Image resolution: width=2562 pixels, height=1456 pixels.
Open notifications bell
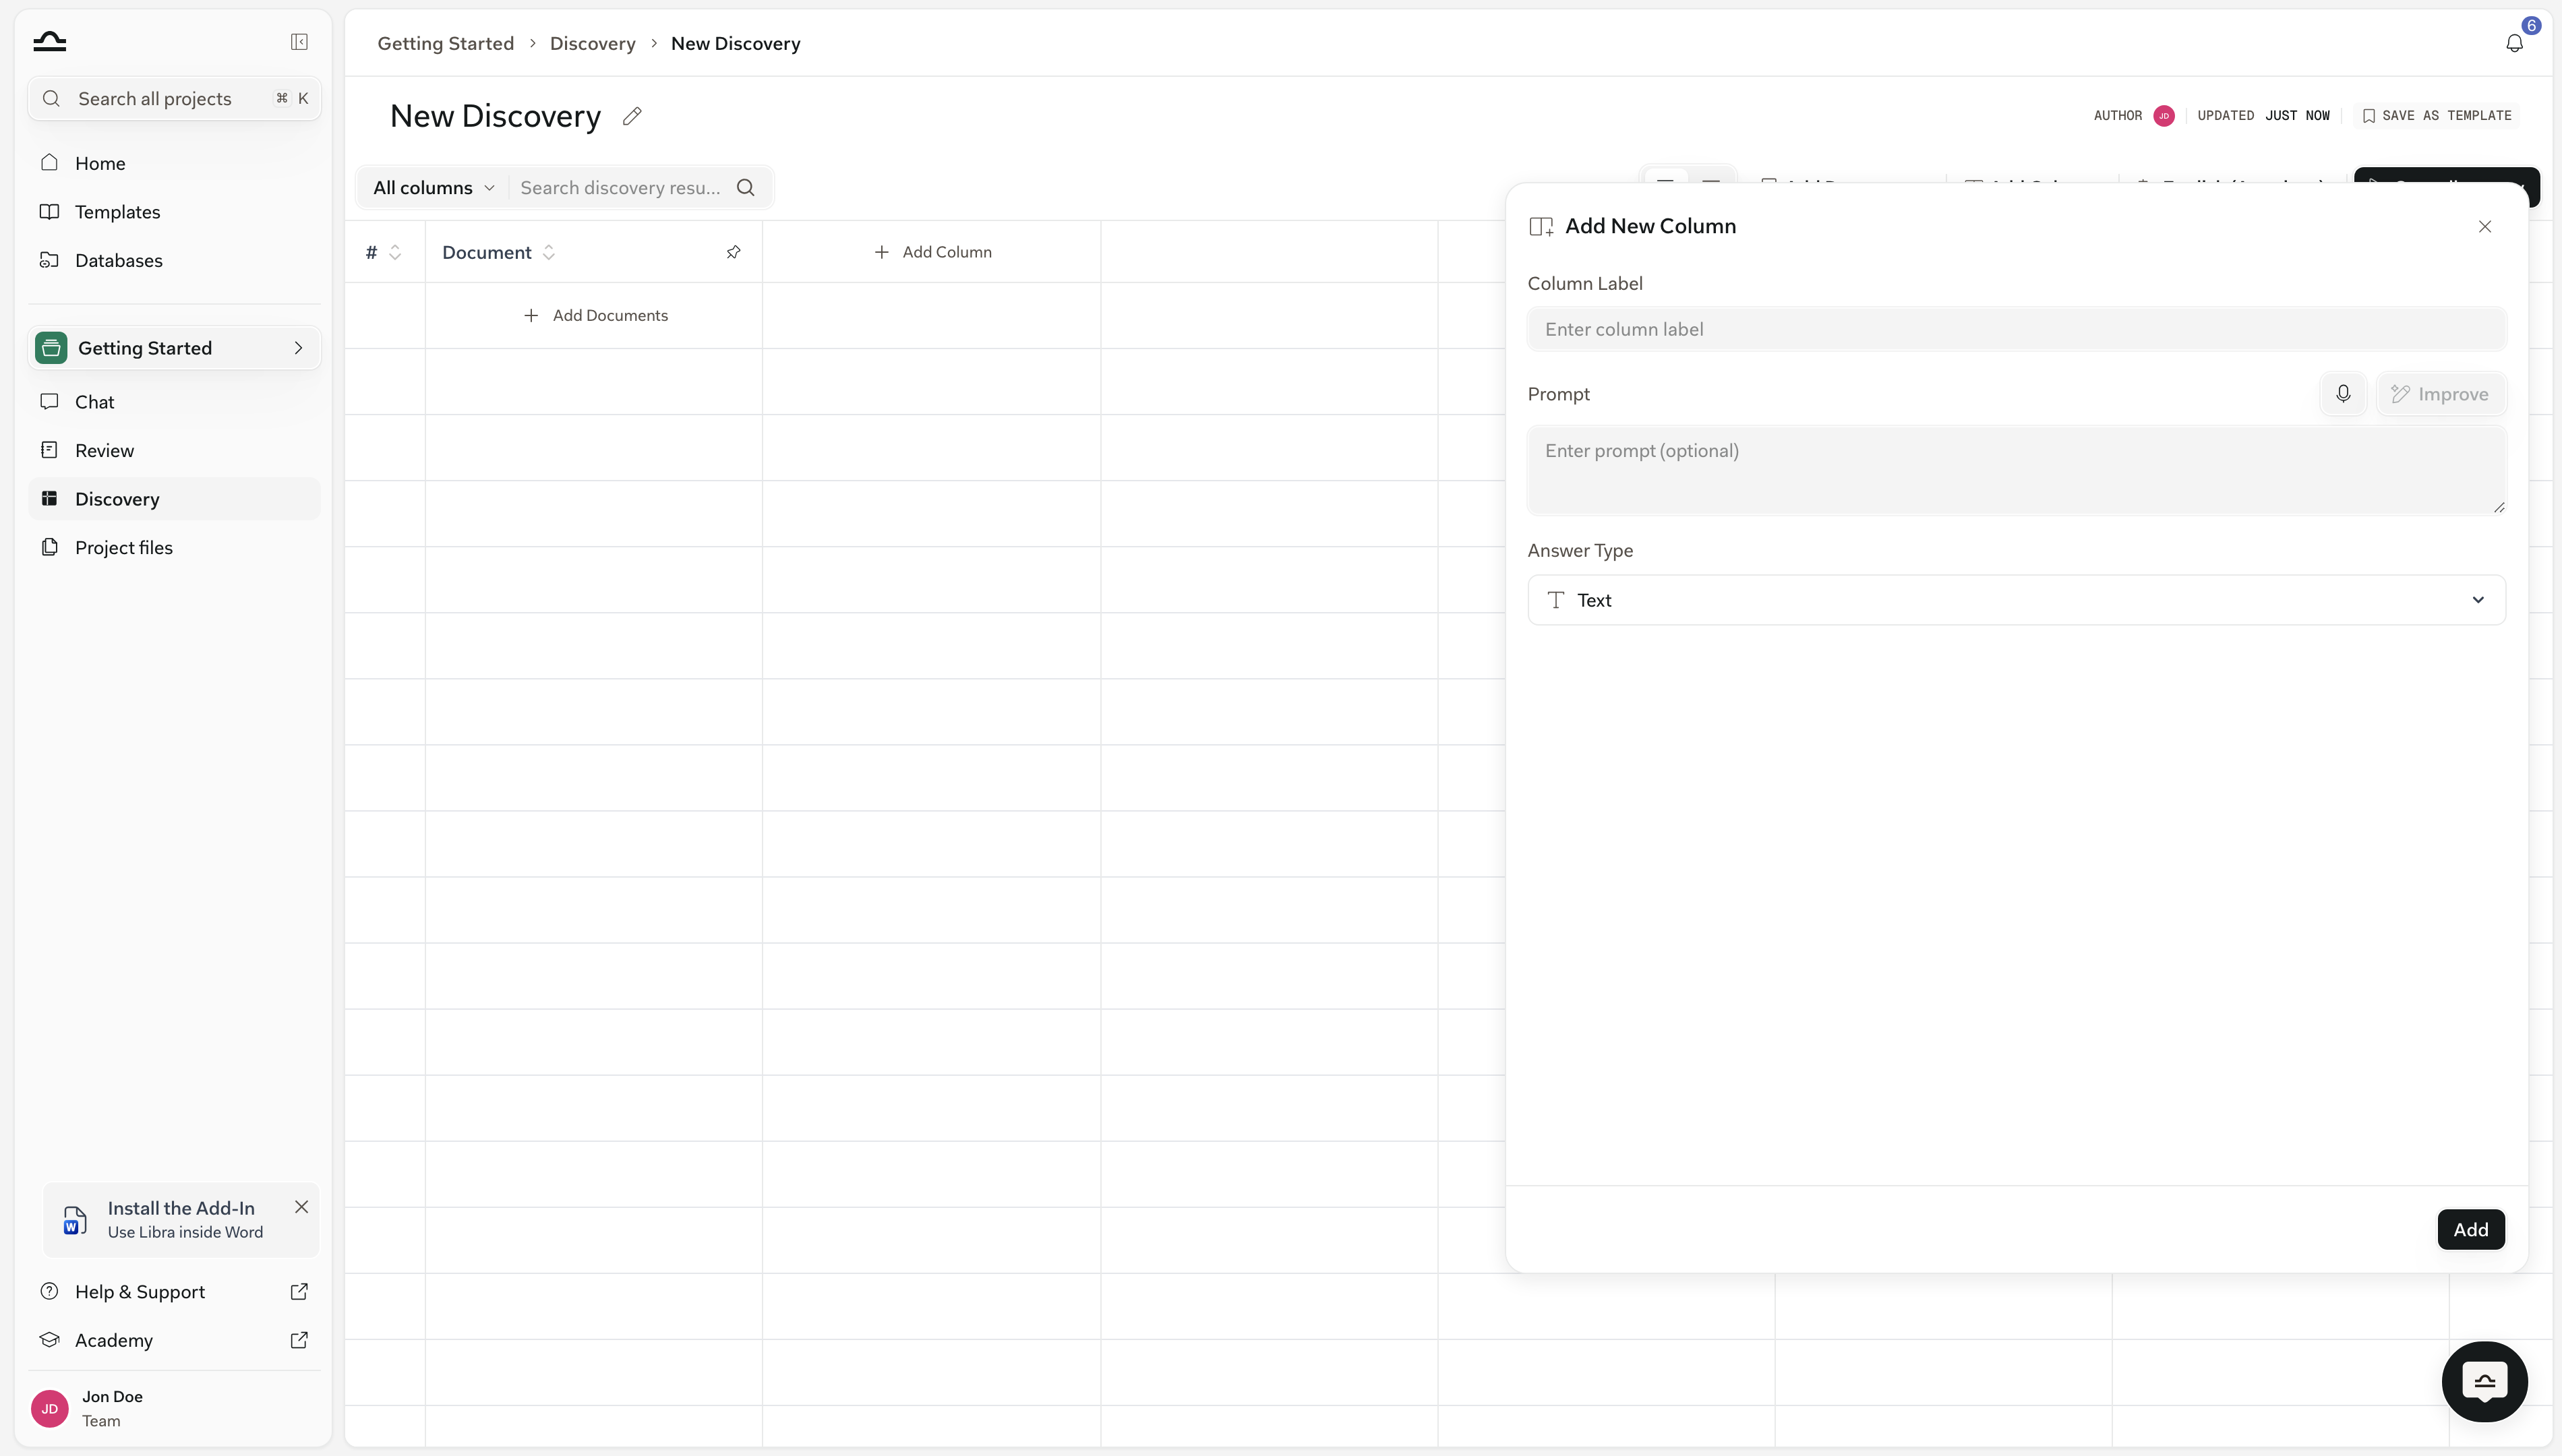pos(2514,43)
